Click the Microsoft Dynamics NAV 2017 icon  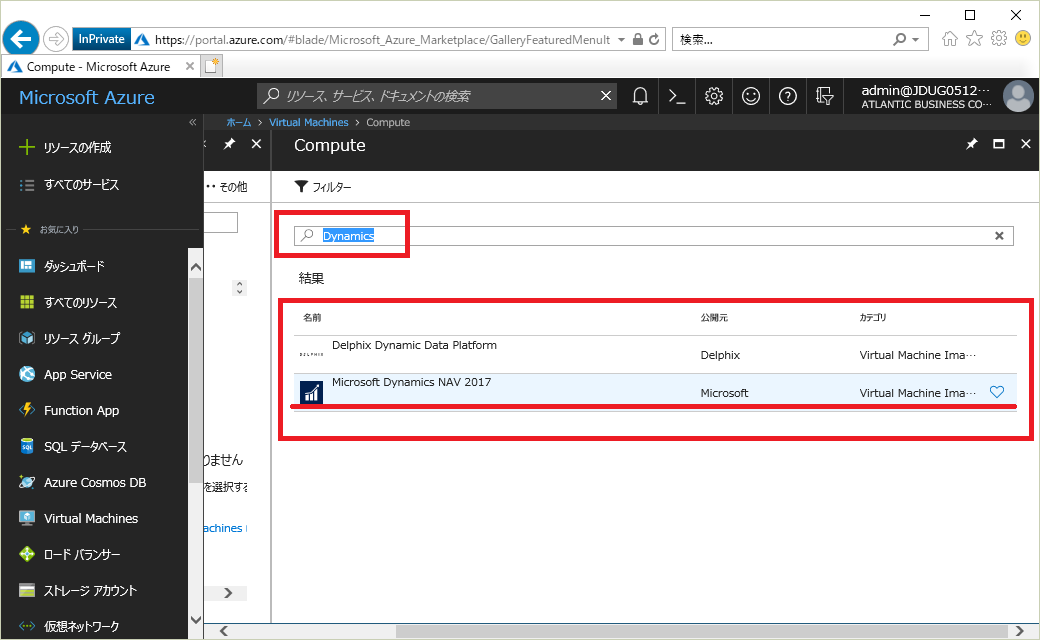[x=311, y=392]
